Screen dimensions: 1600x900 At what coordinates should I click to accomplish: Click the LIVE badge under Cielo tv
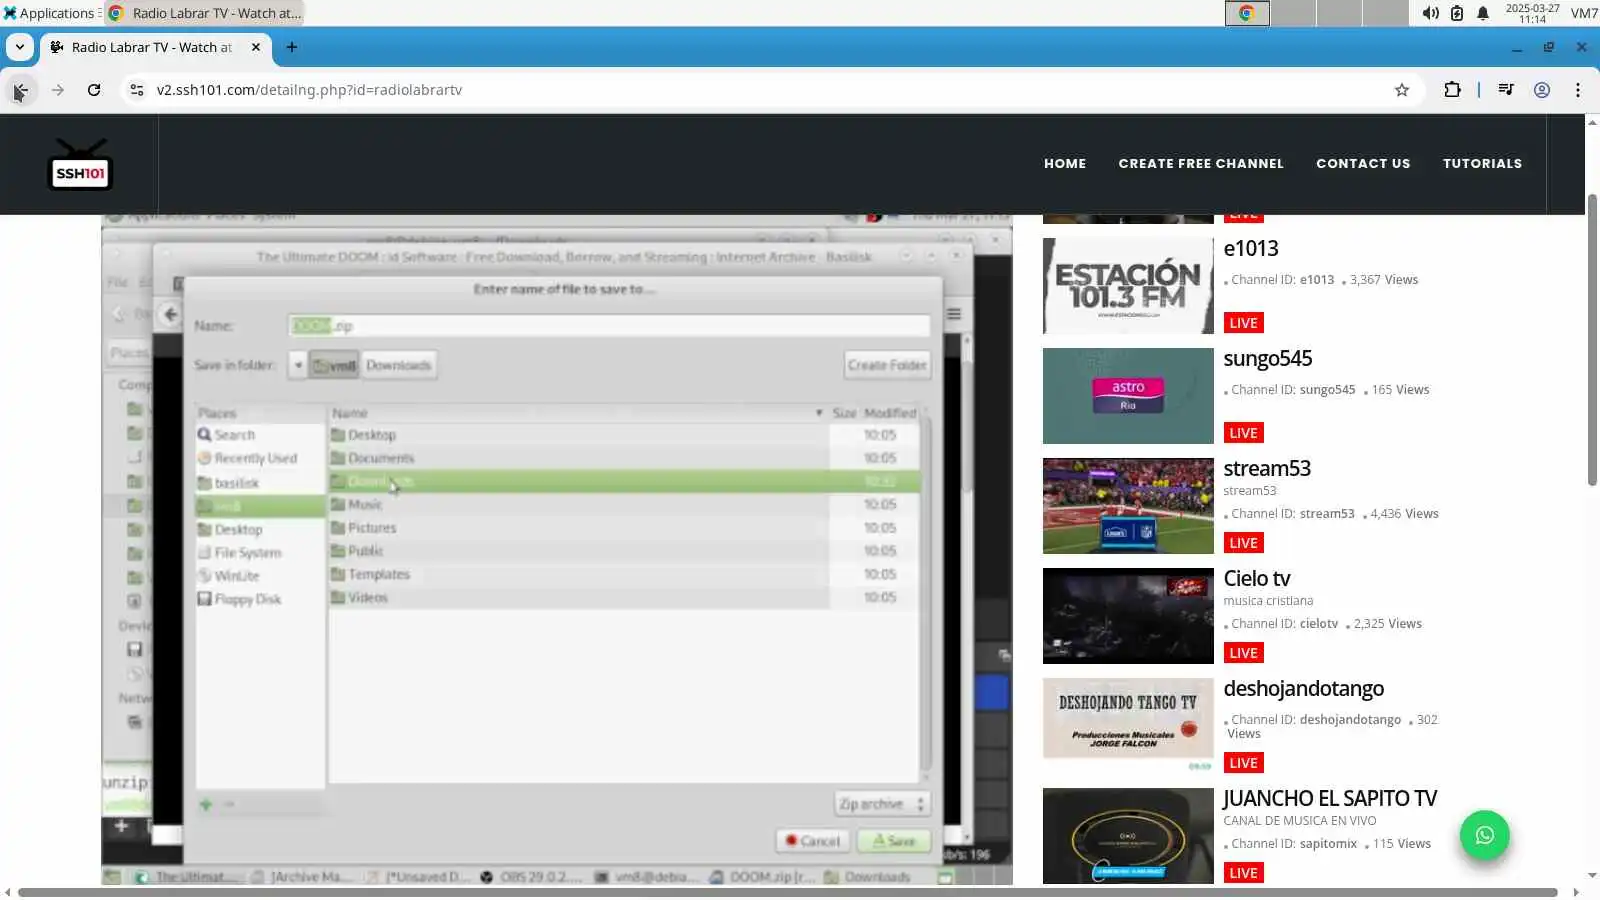(x=1243, y=653)
